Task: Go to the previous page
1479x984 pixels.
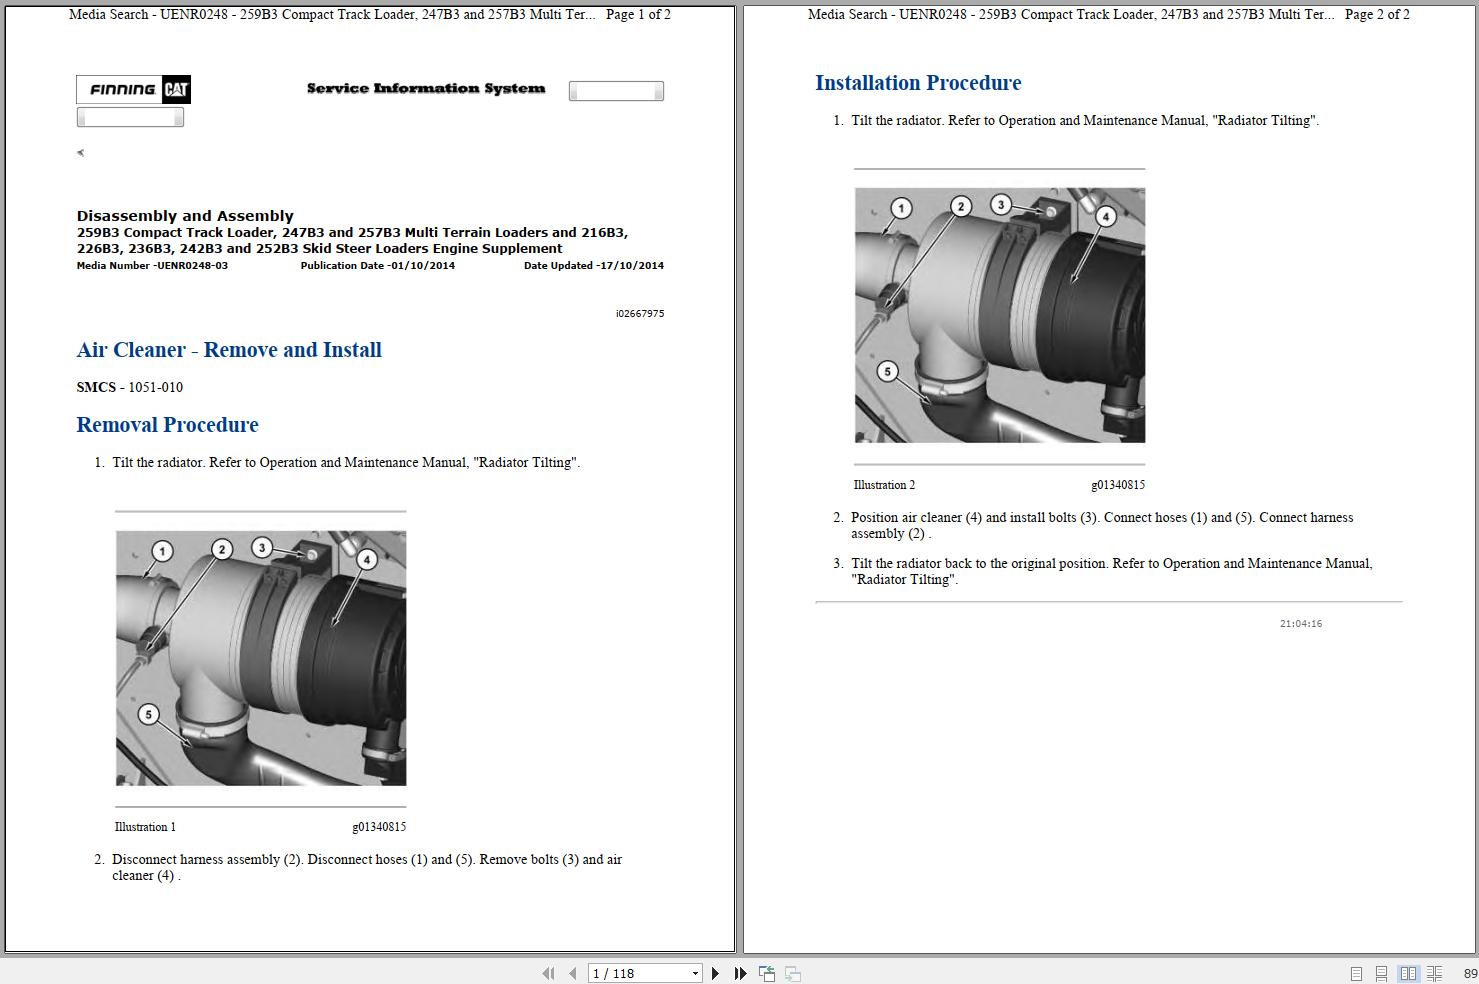Action: click(571, 973)
